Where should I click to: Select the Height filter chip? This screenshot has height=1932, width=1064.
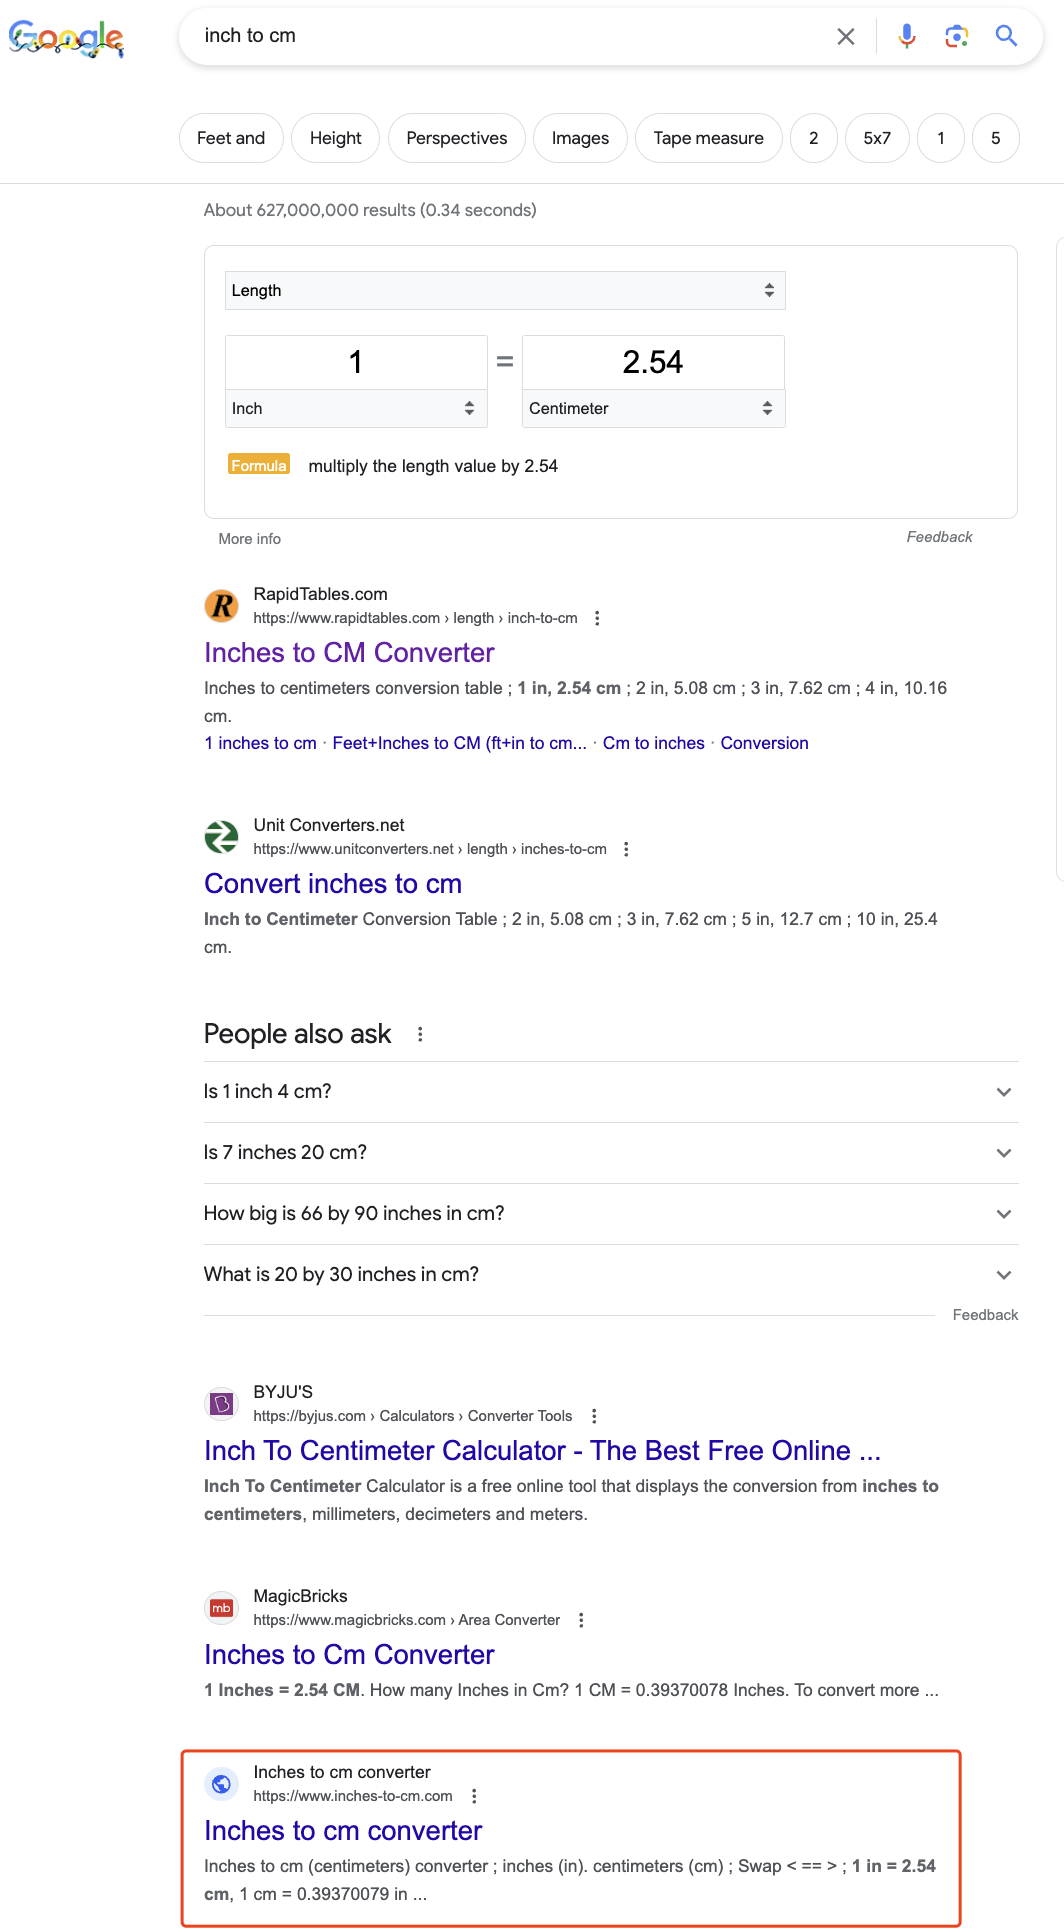tap(336, 138)
